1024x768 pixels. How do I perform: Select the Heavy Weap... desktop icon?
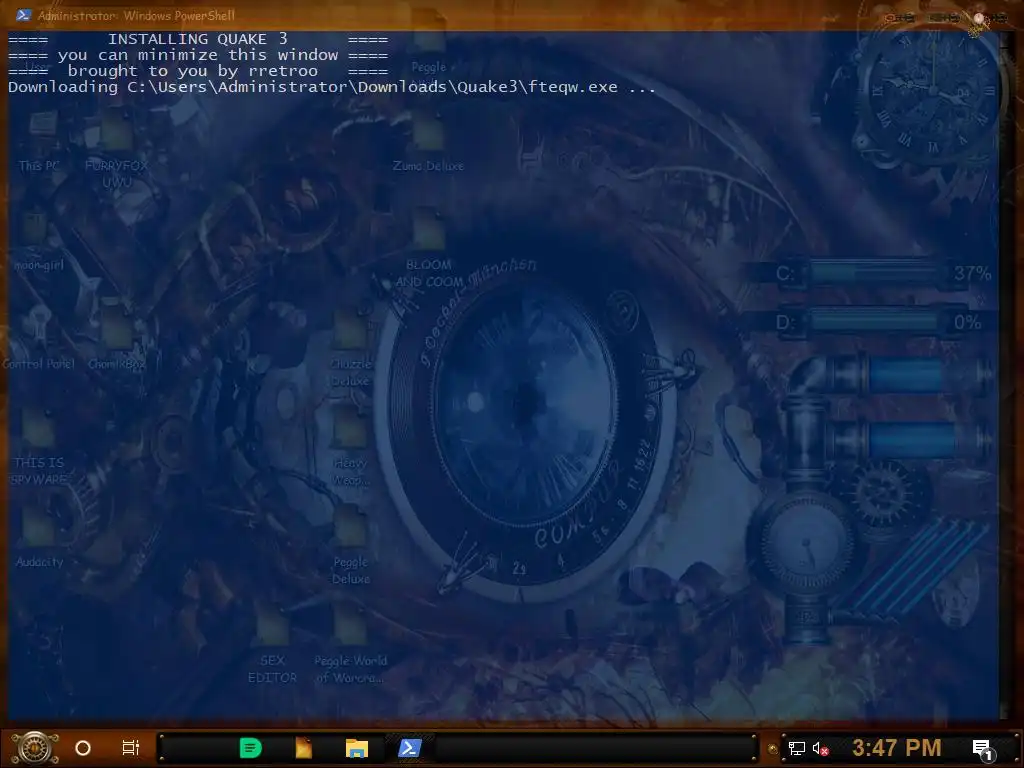tap(351, 447)
